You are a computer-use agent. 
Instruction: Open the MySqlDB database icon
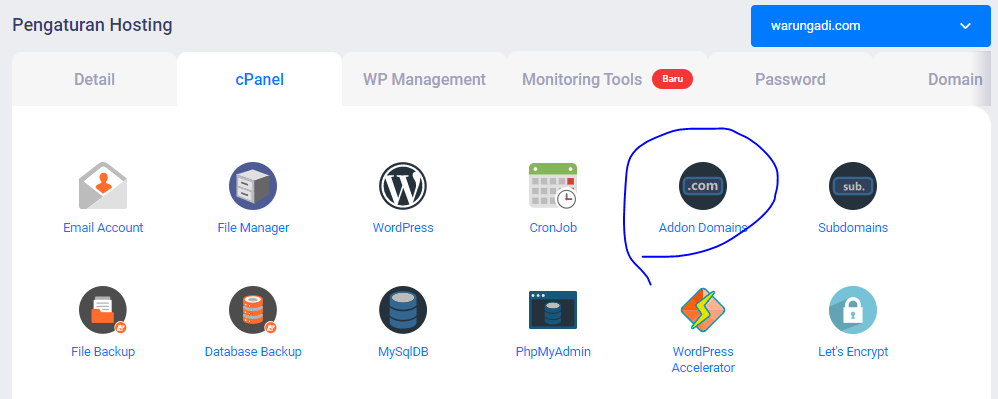coord(403,310)
